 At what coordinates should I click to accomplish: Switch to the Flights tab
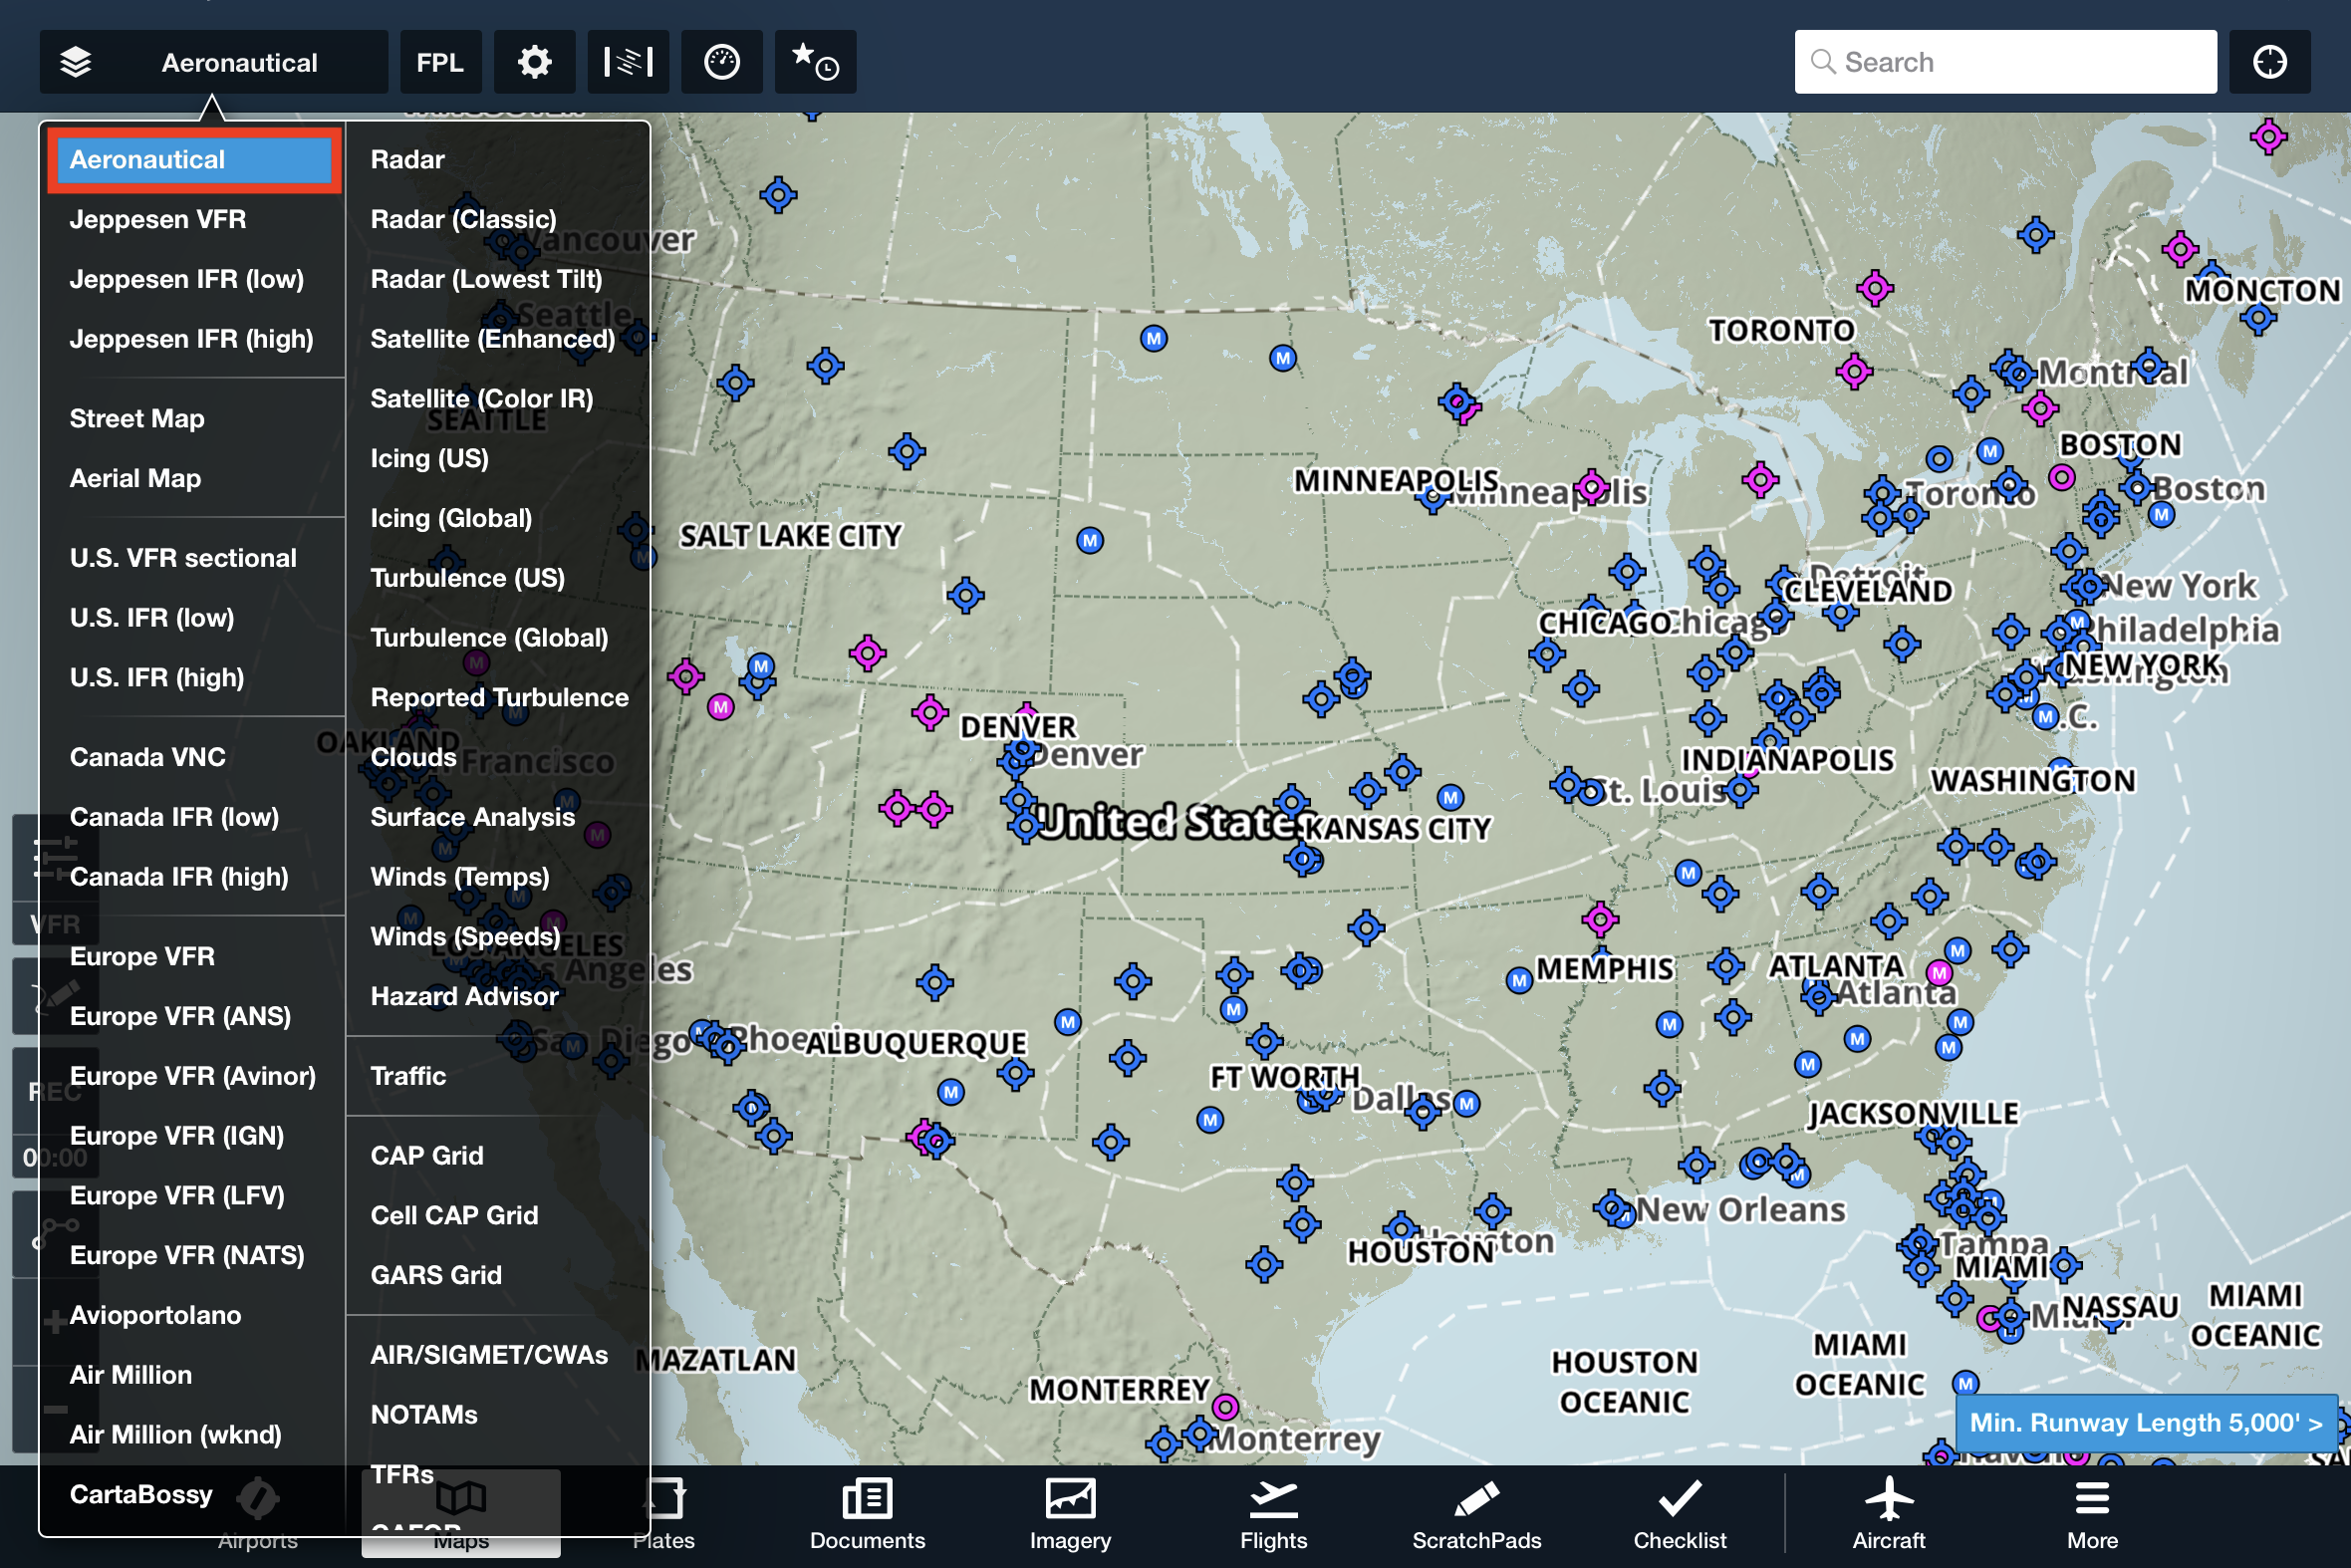(1273, 1515)
